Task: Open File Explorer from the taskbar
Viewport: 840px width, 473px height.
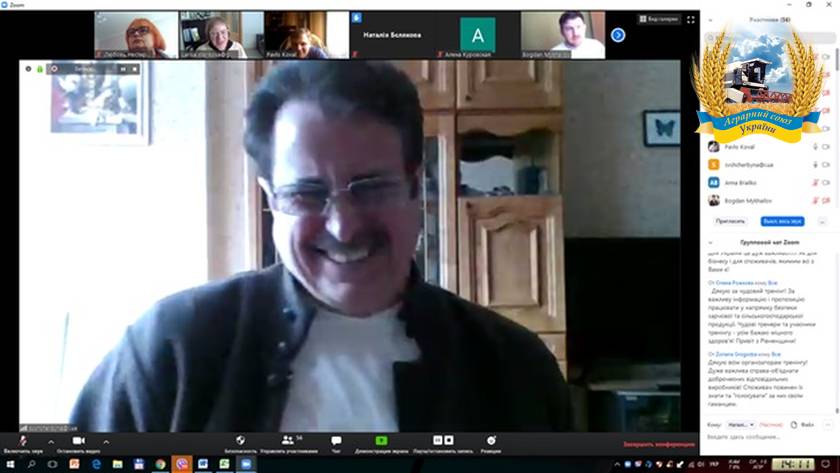Action: click(117, 464)
